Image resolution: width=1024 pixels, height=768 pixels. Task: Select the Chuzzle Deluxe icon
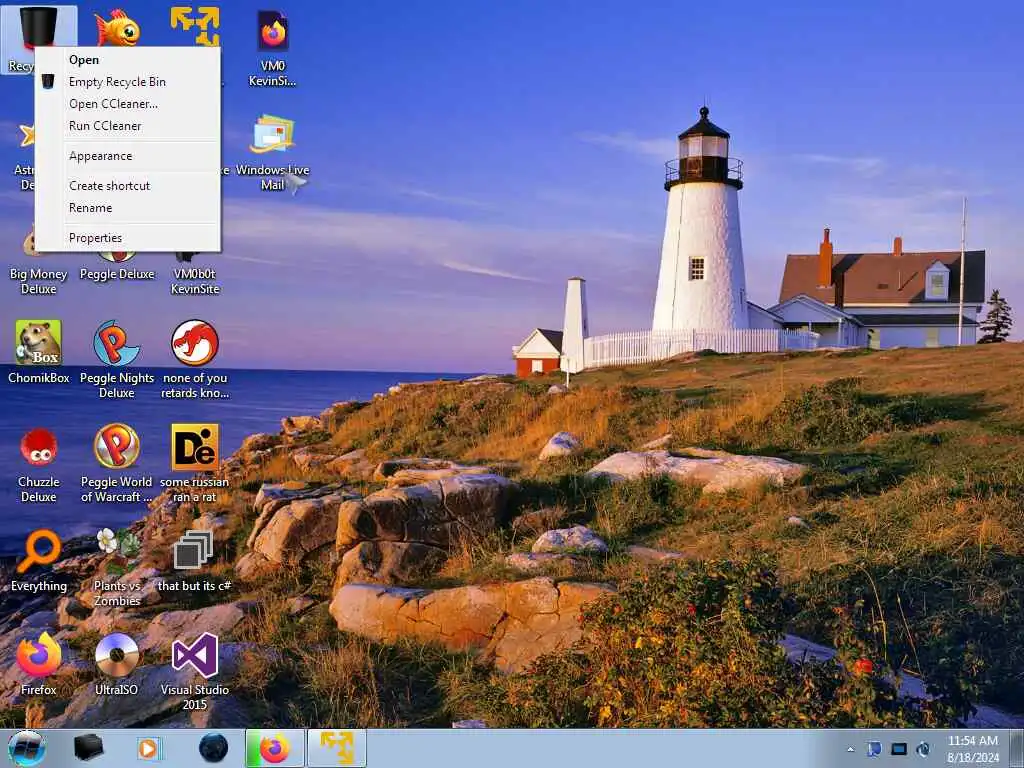tap(39, 463)
